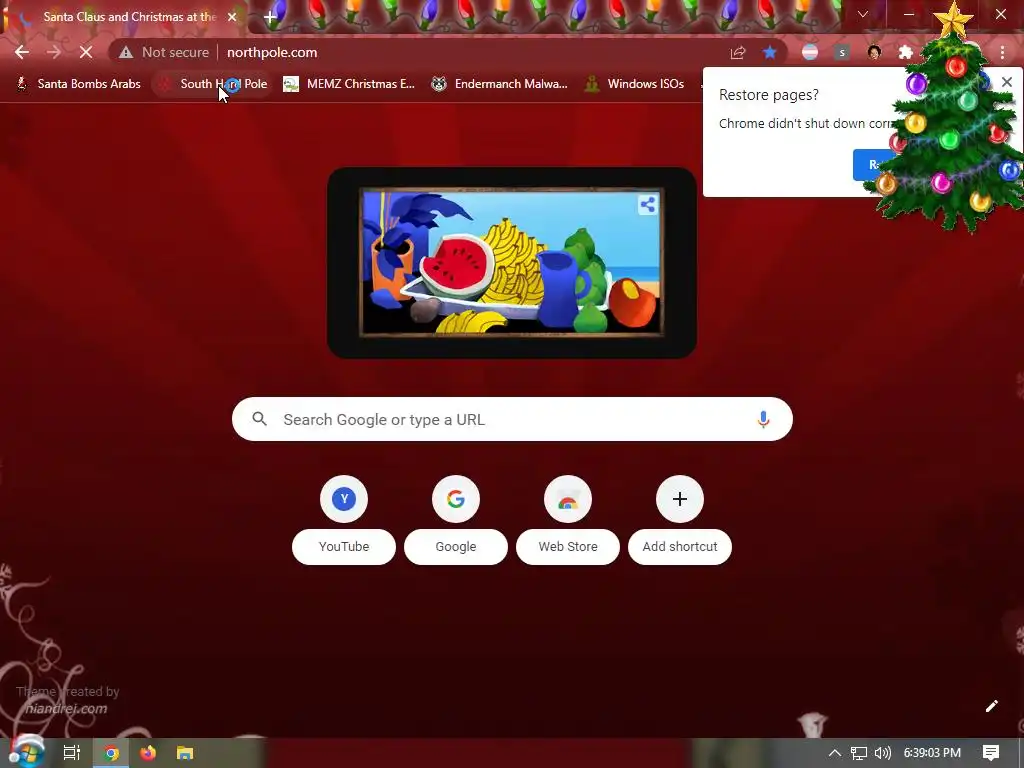The width and height of the screenshot is (1024, 768).
Task: Open the Endermanch Malware bookmark
Action: tap(500, 84)
